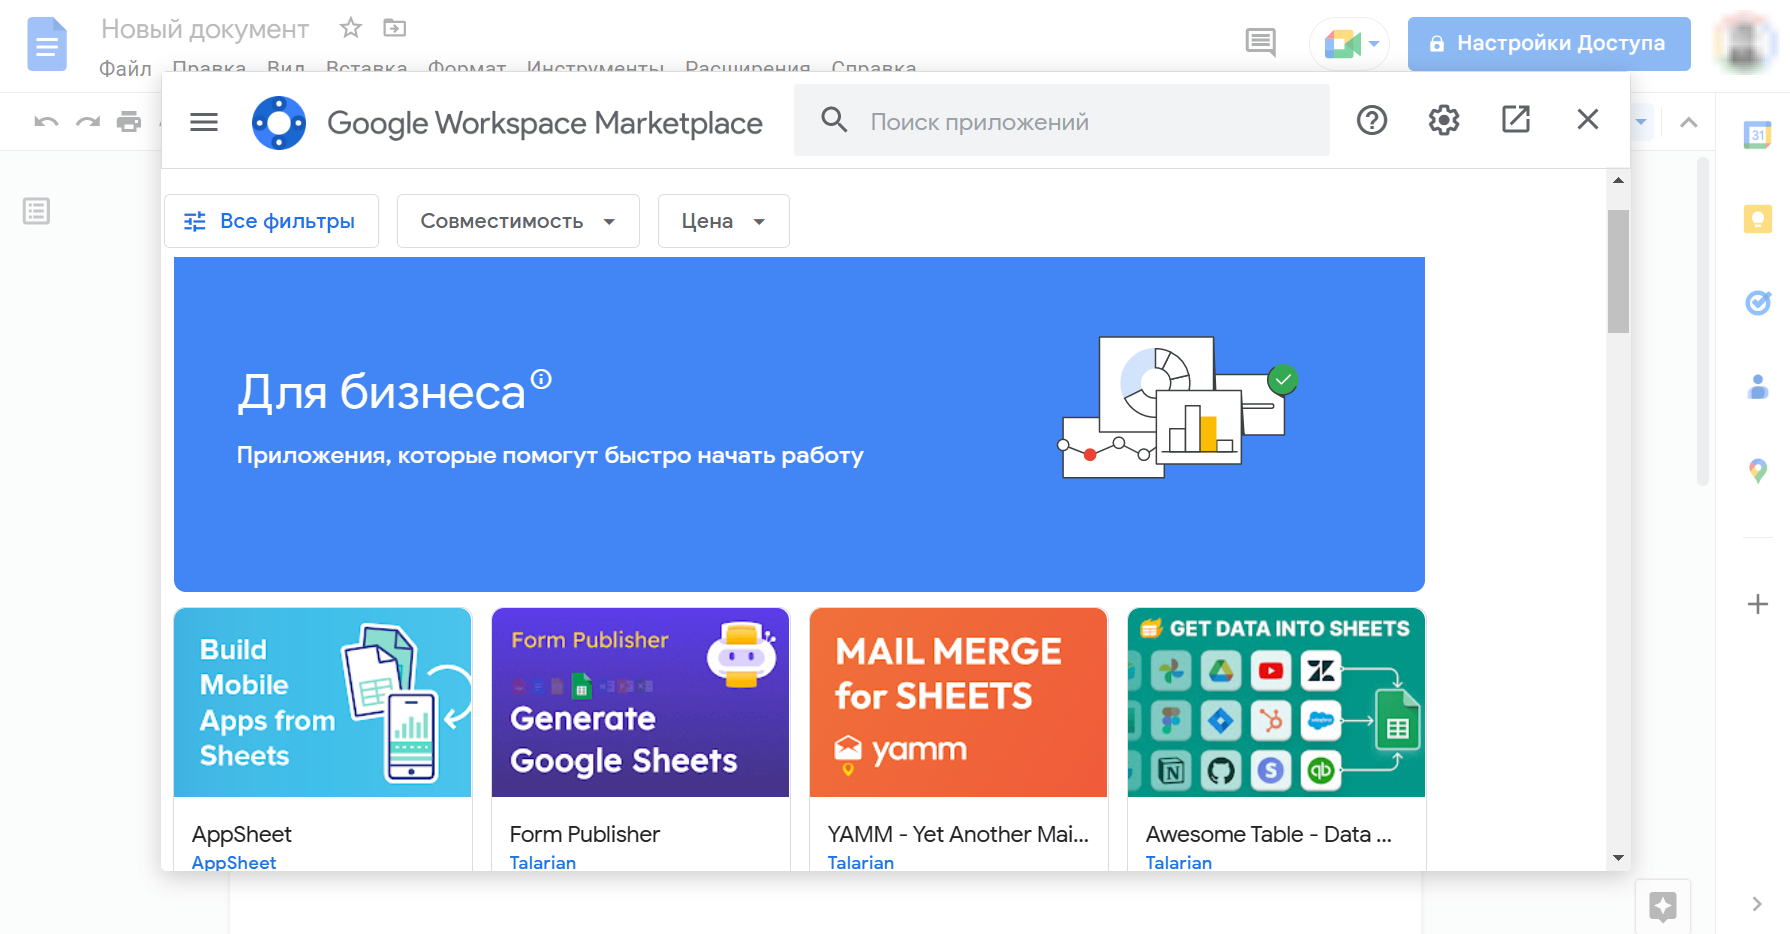Expand the Цена dropdown

pos(724,221)
